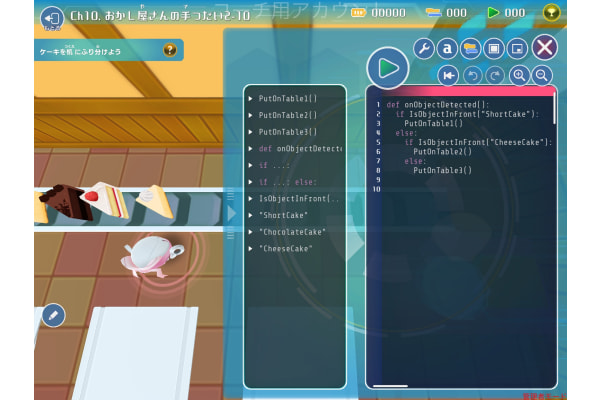The height and width of the screenshot is (400, 600).
Task: Close the code editor with X
Action: click(545, 47)
